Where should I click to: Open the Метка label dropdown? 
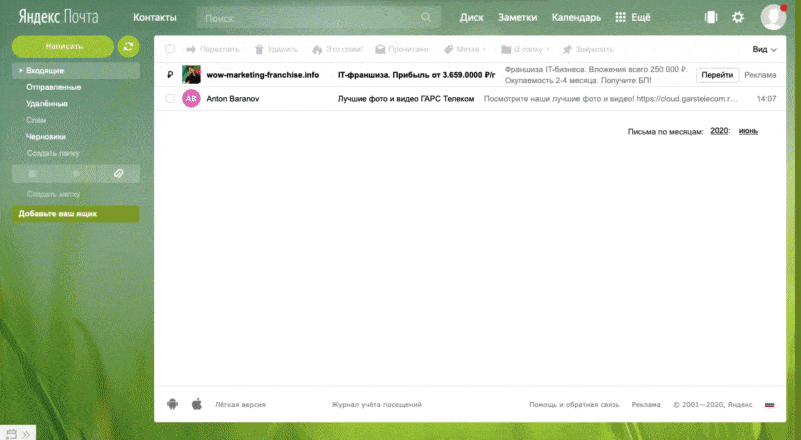click(x=465, y=50)
